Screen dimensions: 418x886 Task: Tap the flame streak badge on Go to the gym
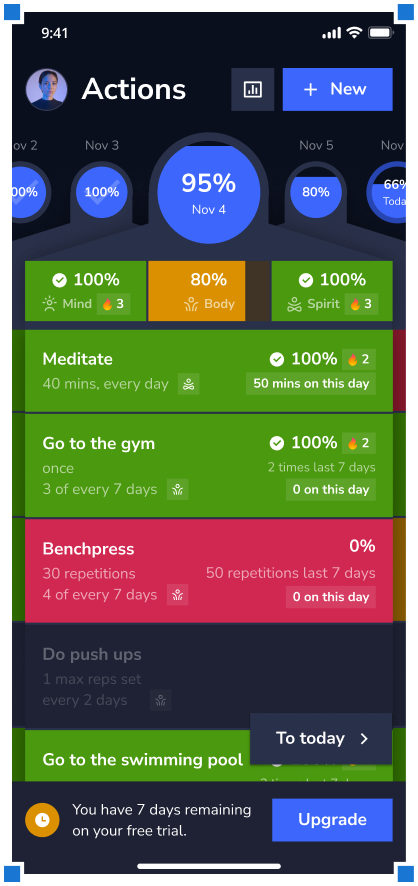click(359, 444)
